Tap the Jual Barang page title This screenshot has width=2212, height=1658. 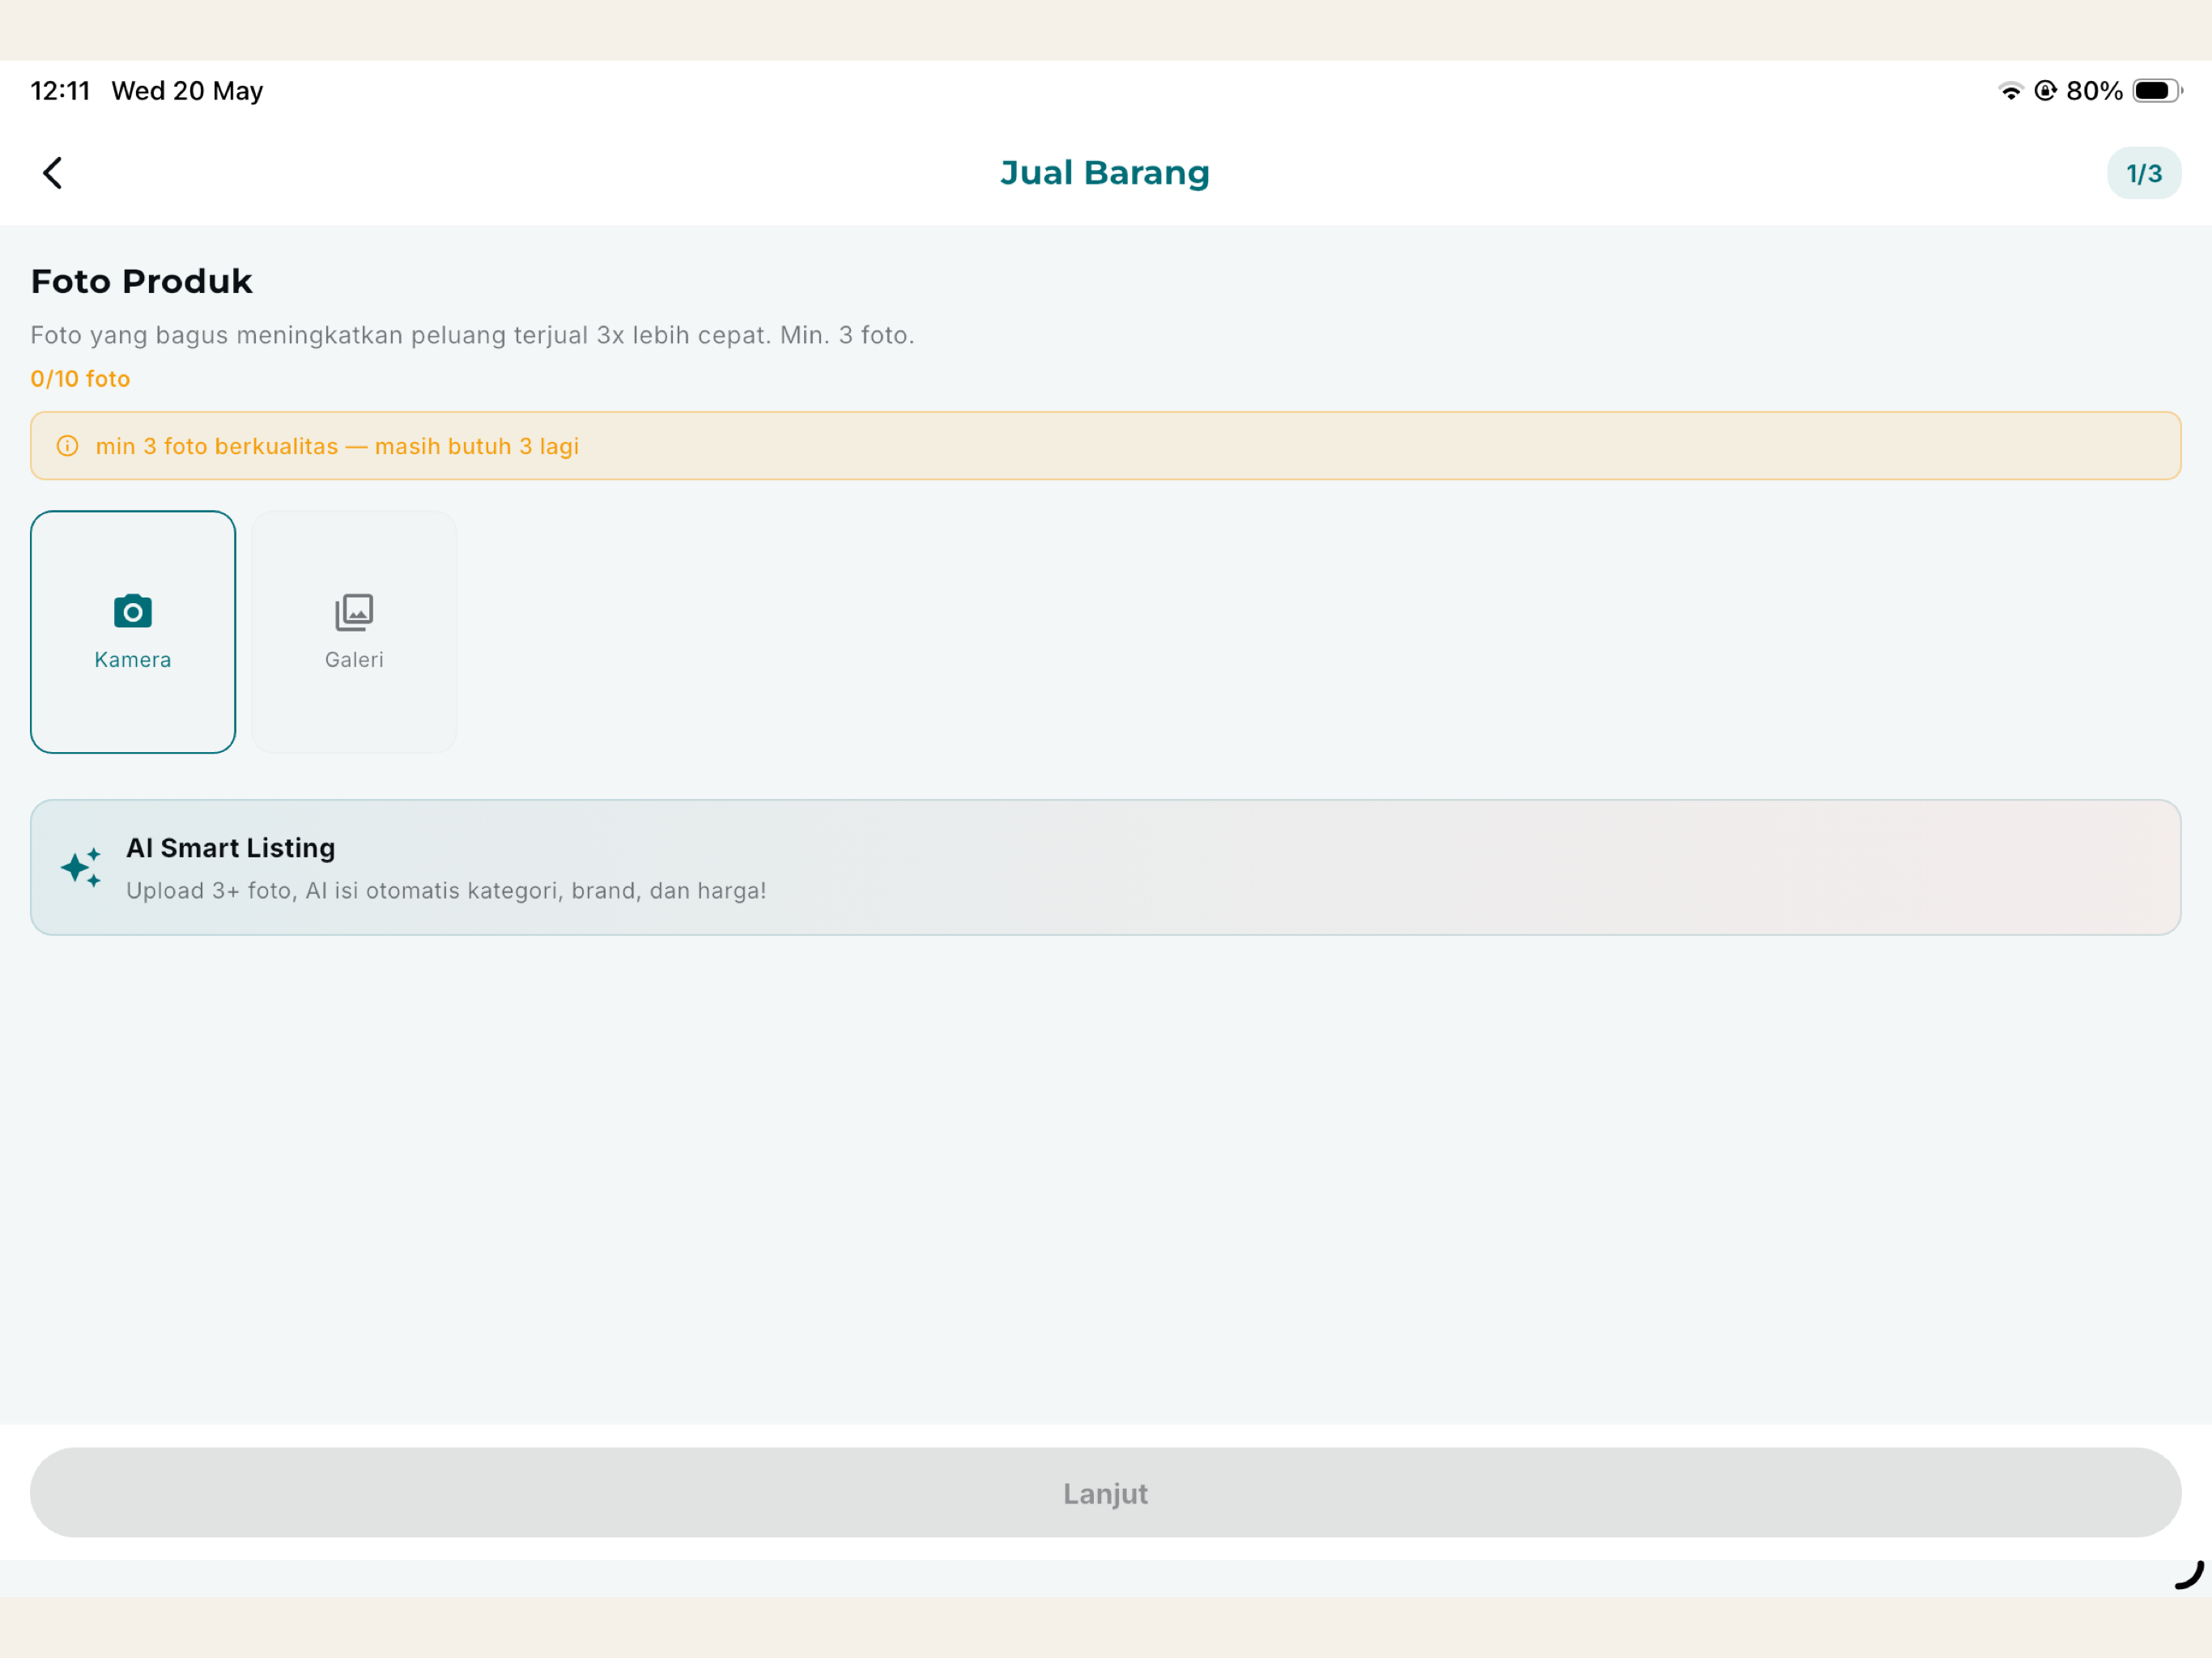click(x=1105, y=173)
